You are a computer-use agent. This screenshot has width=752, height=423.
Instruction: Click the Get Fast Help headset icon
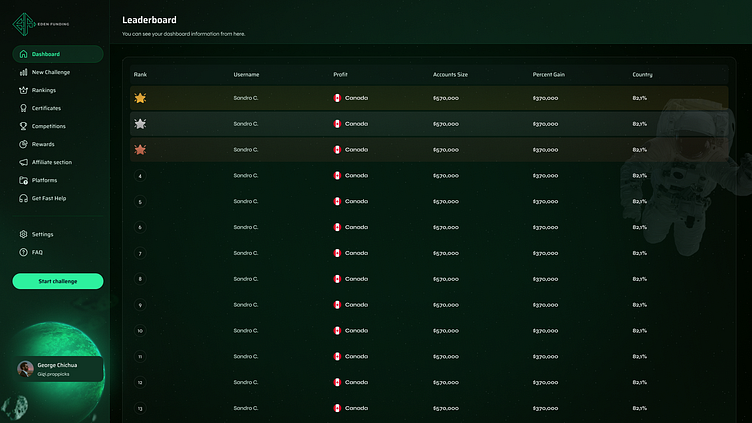point(23,198)
